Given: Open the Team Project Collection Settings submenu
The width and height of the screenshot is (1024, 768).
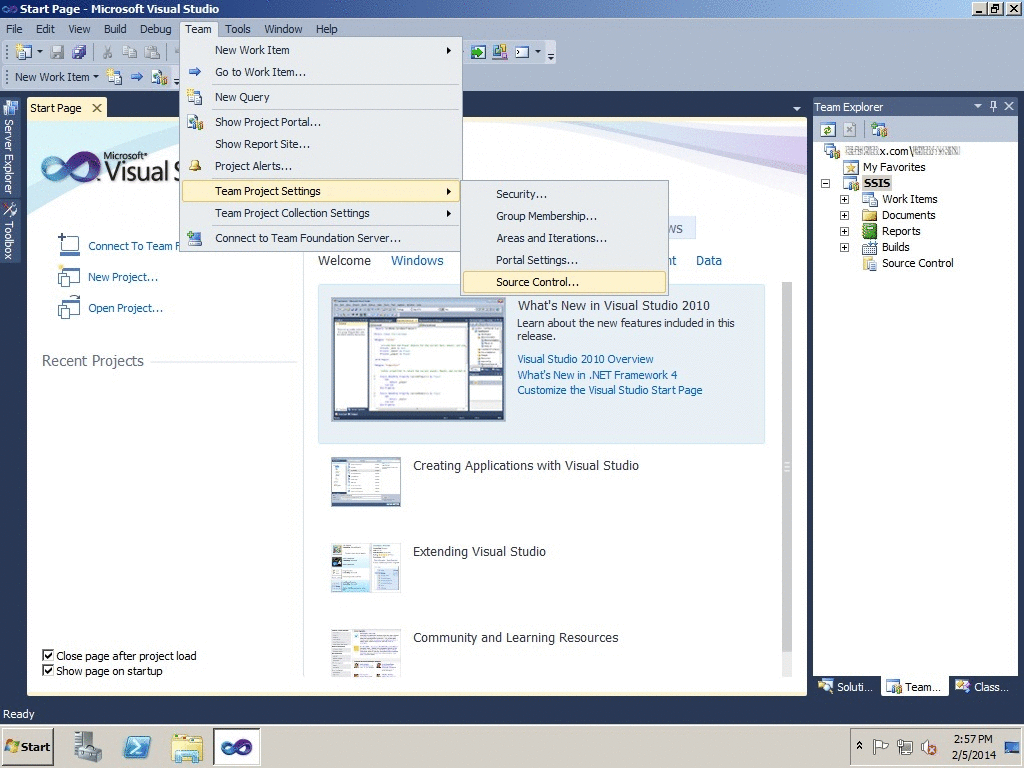Looking at the screenshot, I should coord(321,214).
